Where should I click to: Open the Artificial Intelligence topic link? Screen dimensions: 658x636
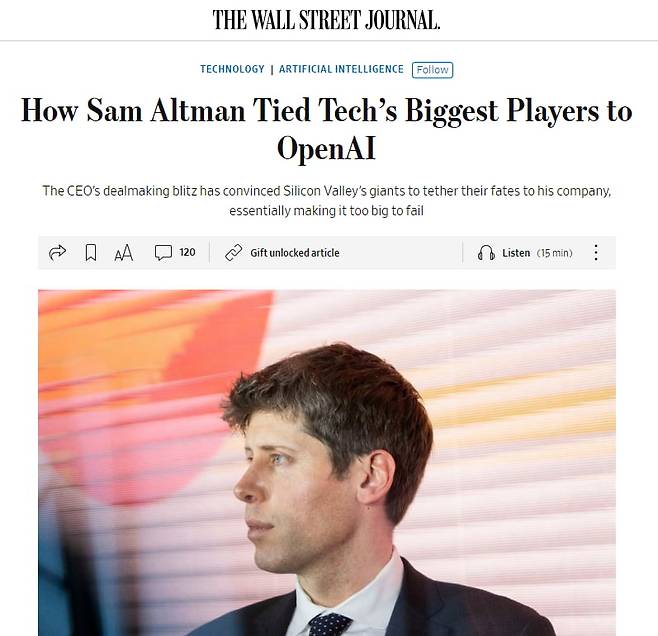pos(341,70)
